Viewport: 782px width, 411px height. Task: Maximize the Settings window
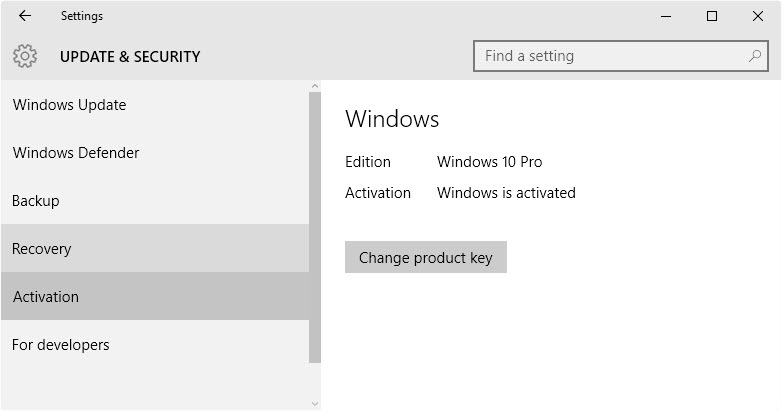712,16
